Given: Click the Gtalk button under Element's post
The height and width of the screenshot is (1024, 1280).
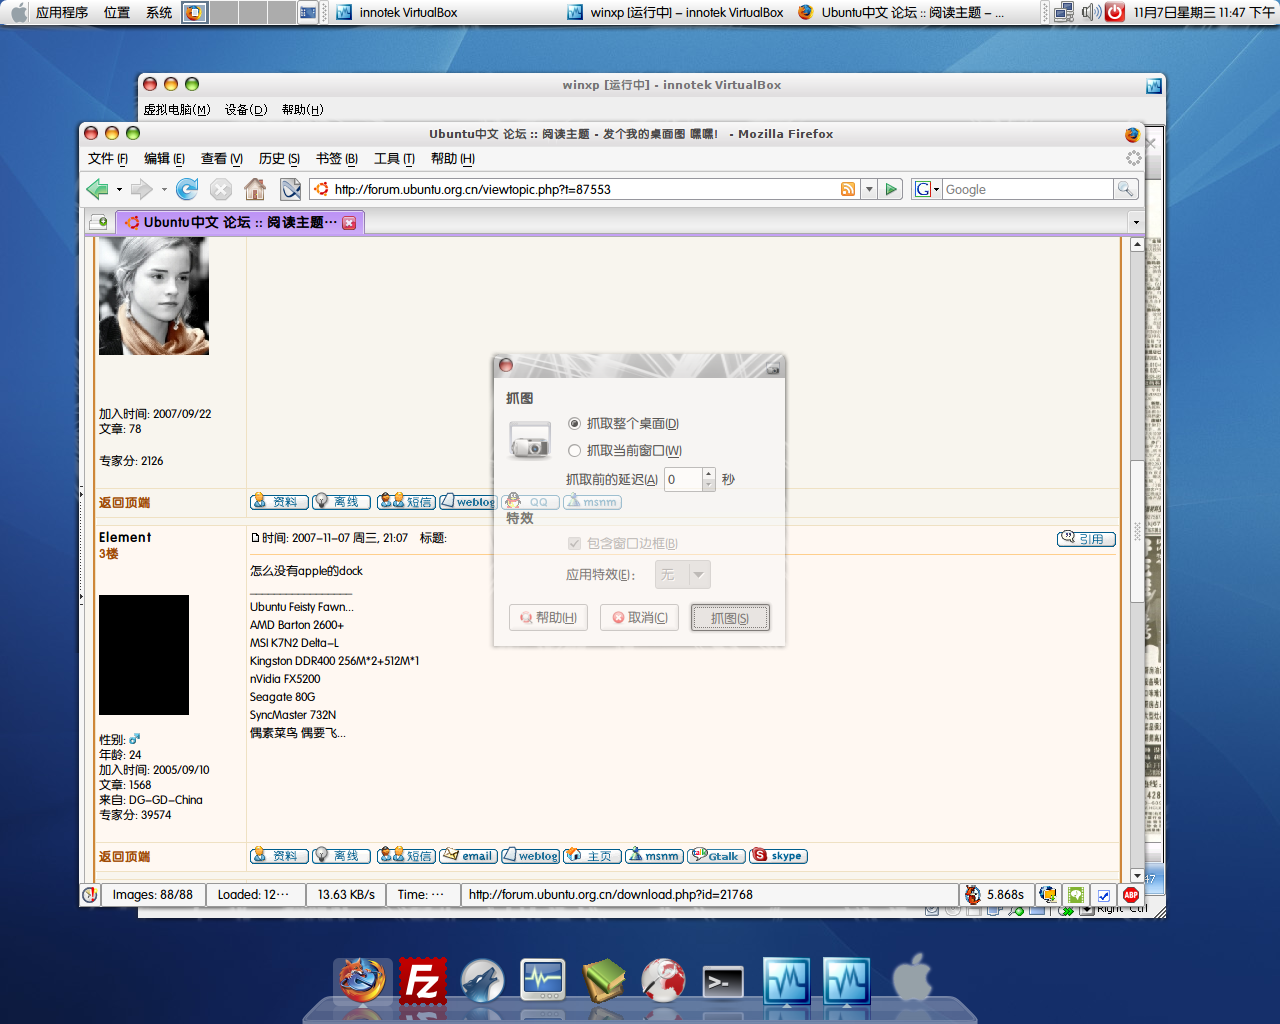Looking at the screenshot, I should coord(716,856).
